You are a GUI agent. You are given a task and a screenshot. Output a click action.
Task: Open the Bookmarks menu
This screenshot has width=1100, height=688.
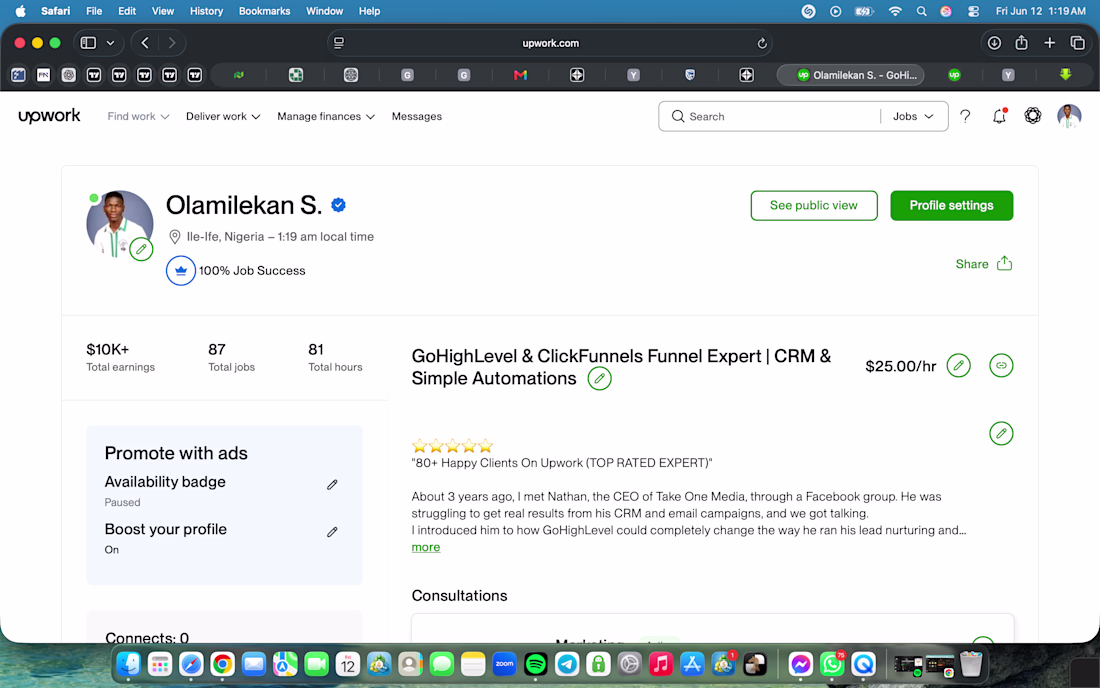[264, 11]
